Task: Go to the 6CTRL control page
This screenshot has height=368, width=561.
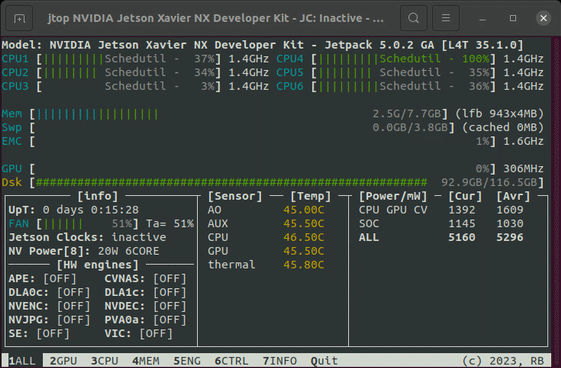Action: pos(231,361)
